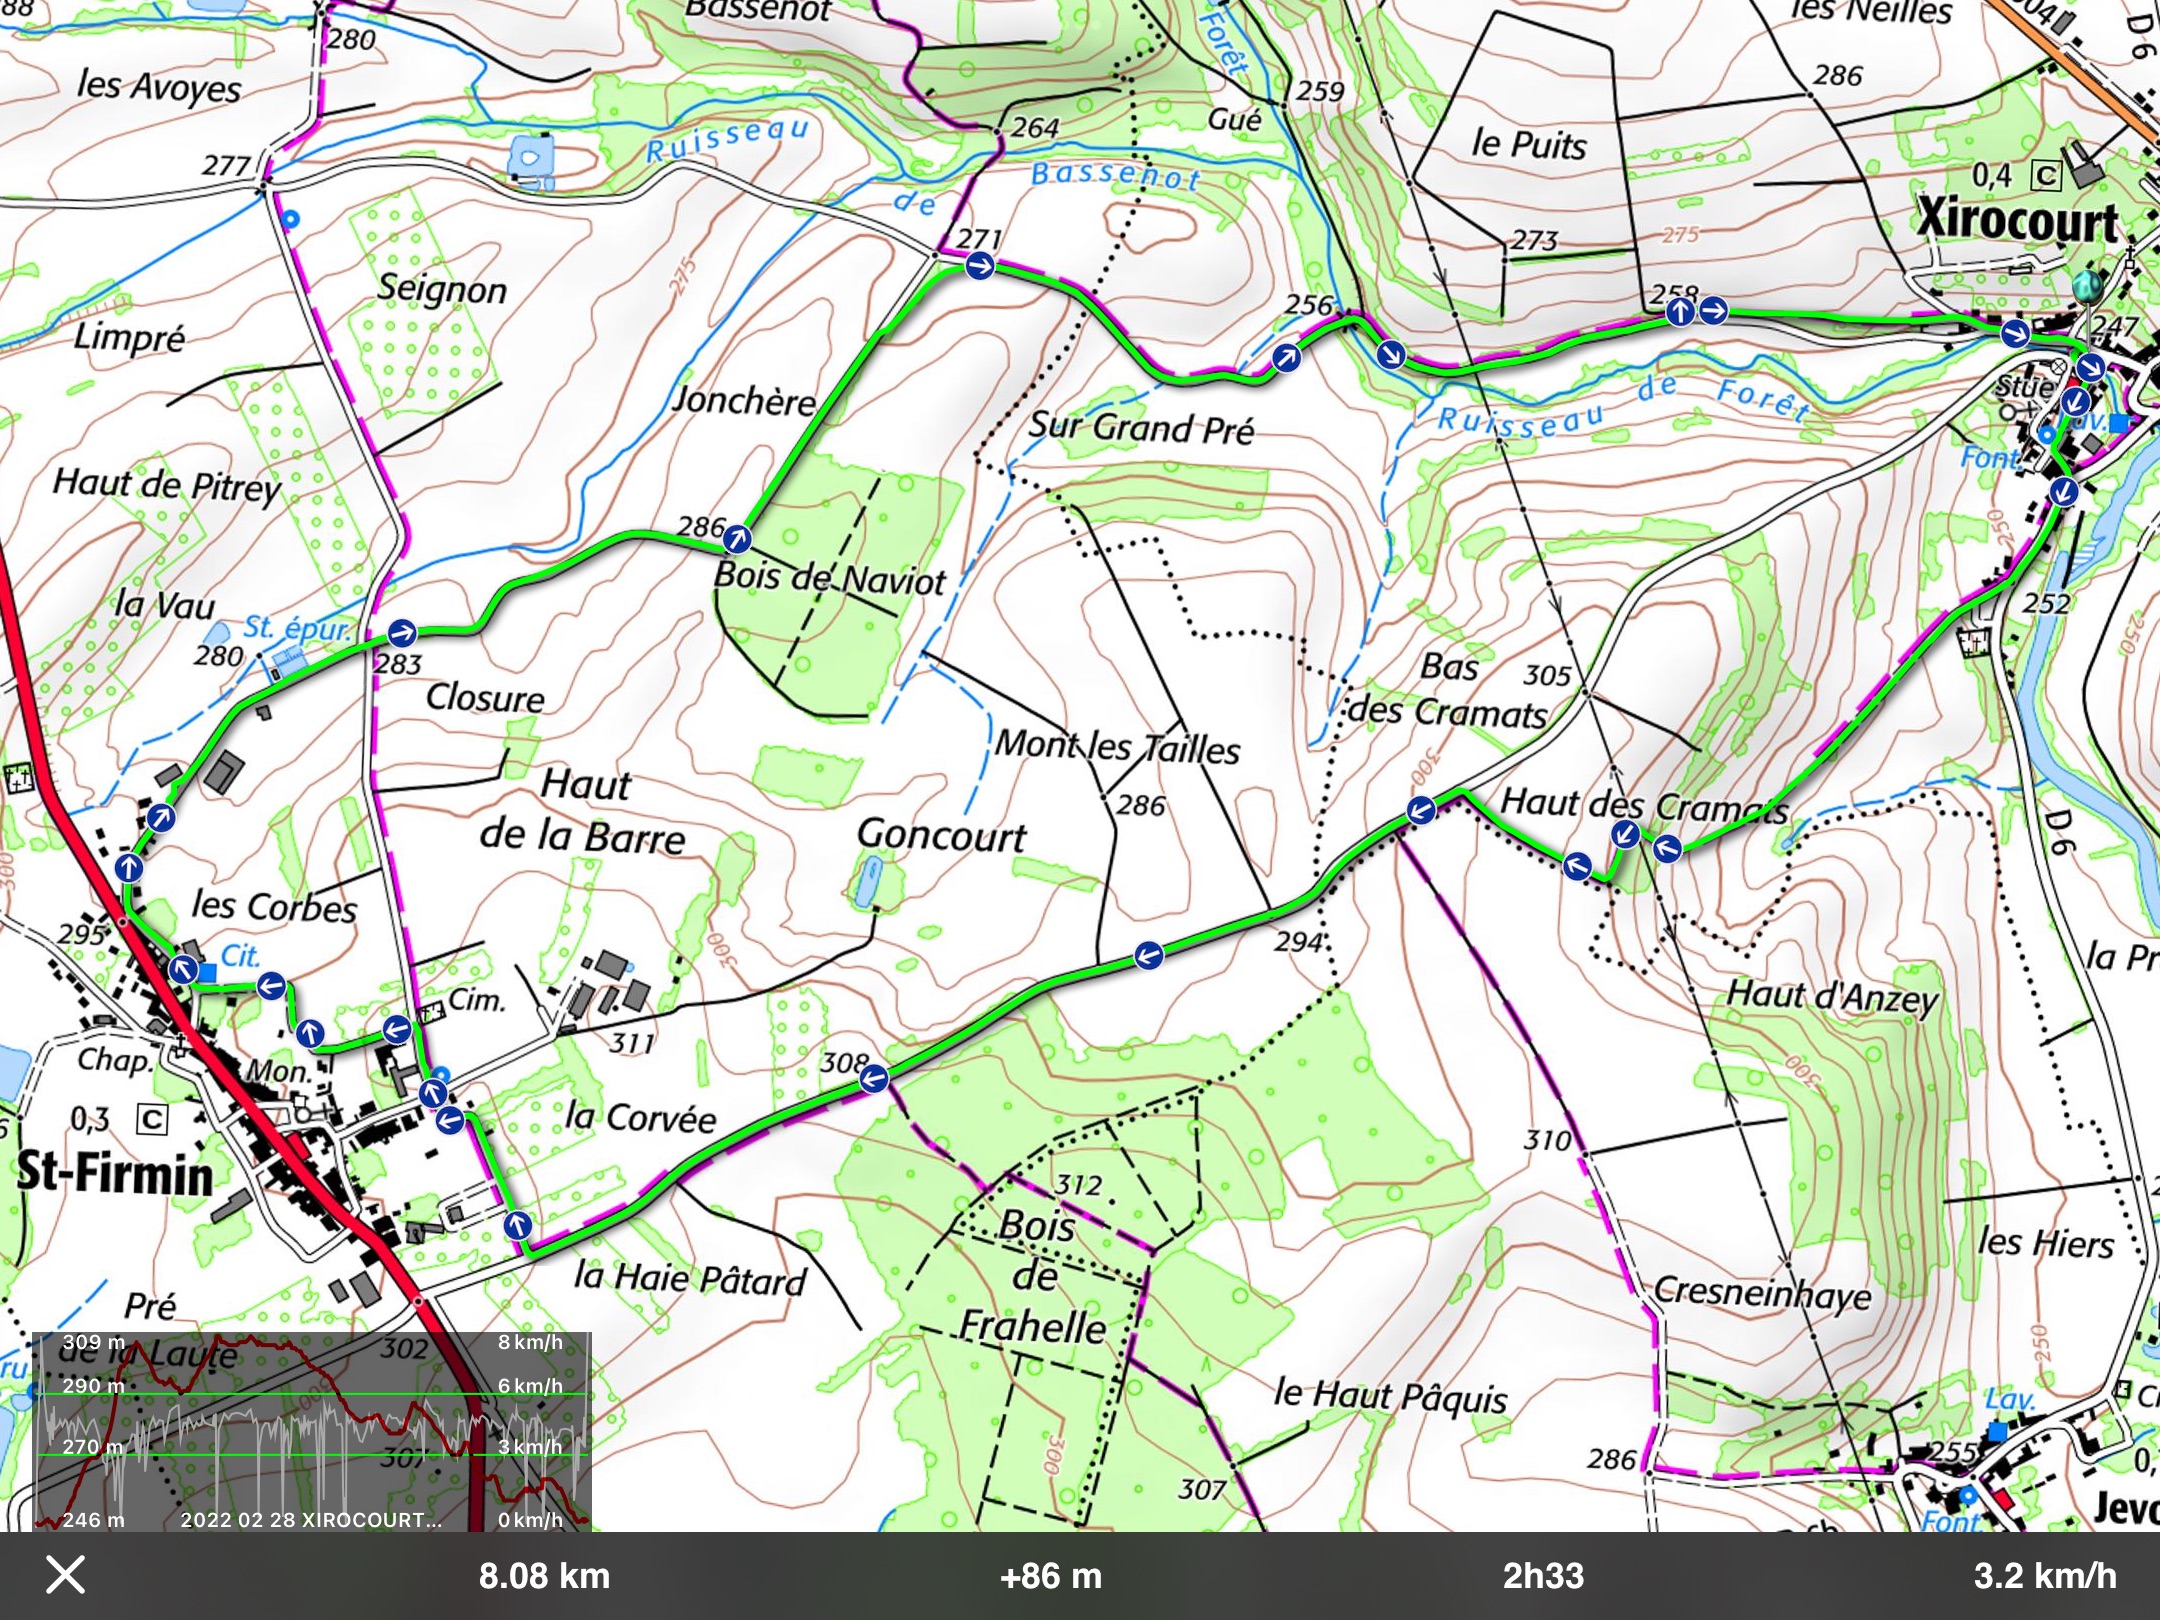
Task: Tap the 'Sur Grand Pré' label
Action: tap(1141, 427)
